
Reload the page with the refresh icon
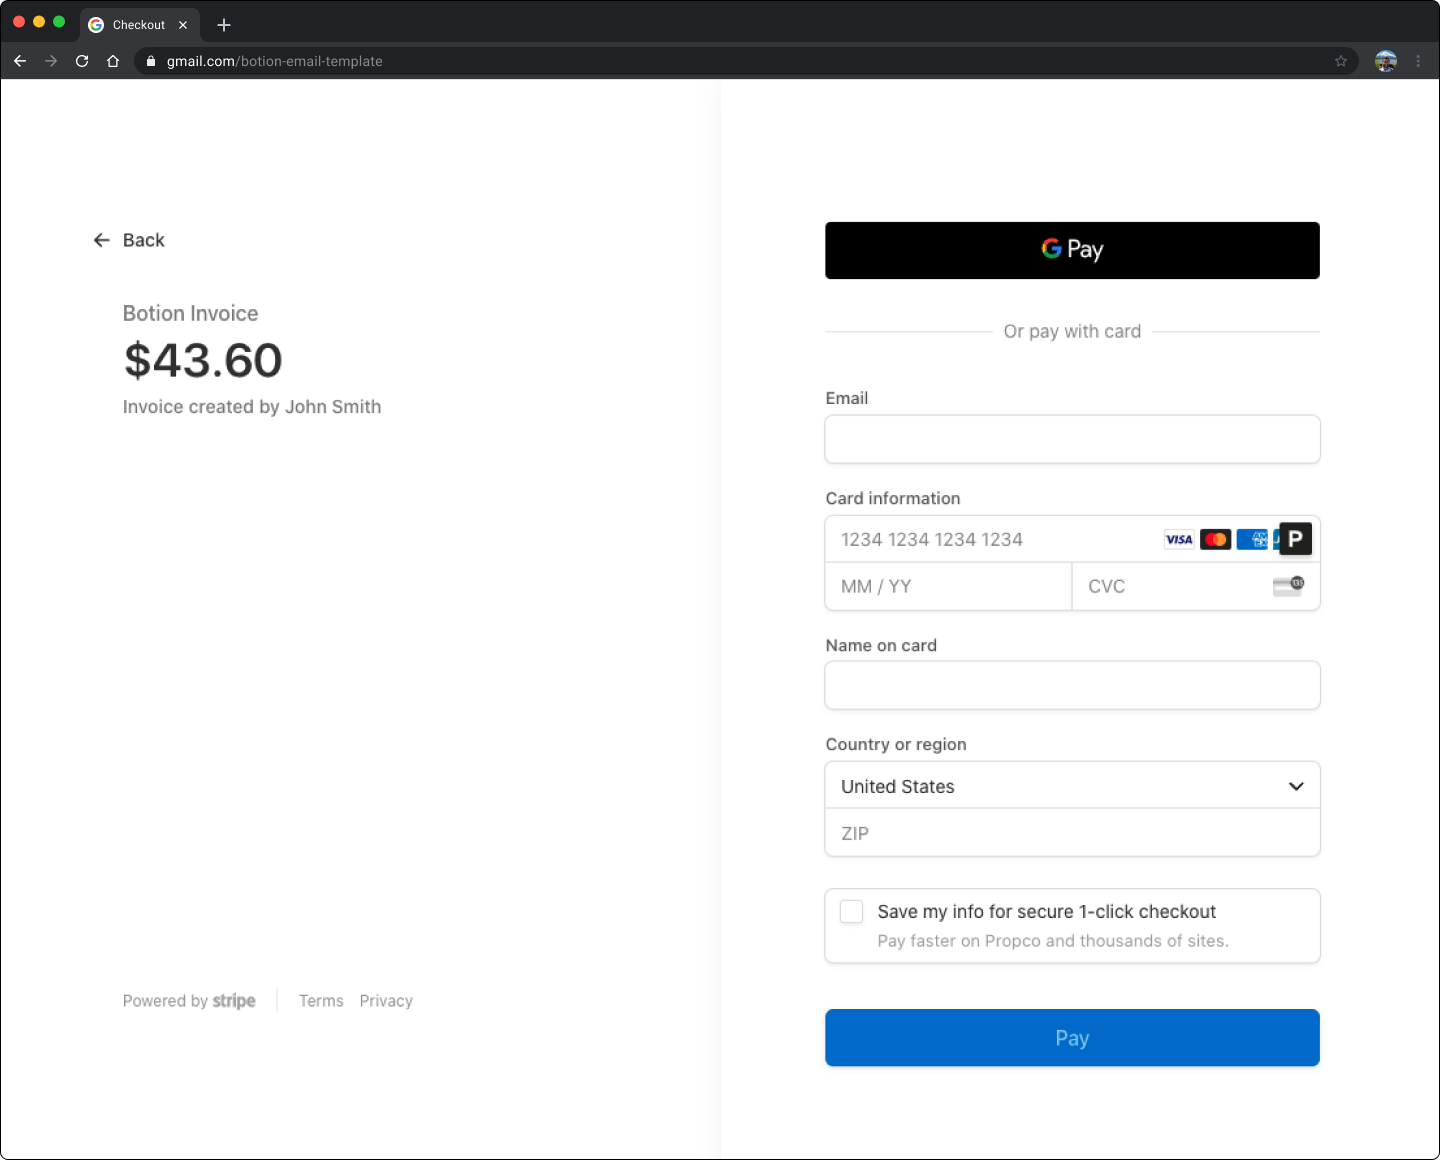tap(82, 61)
